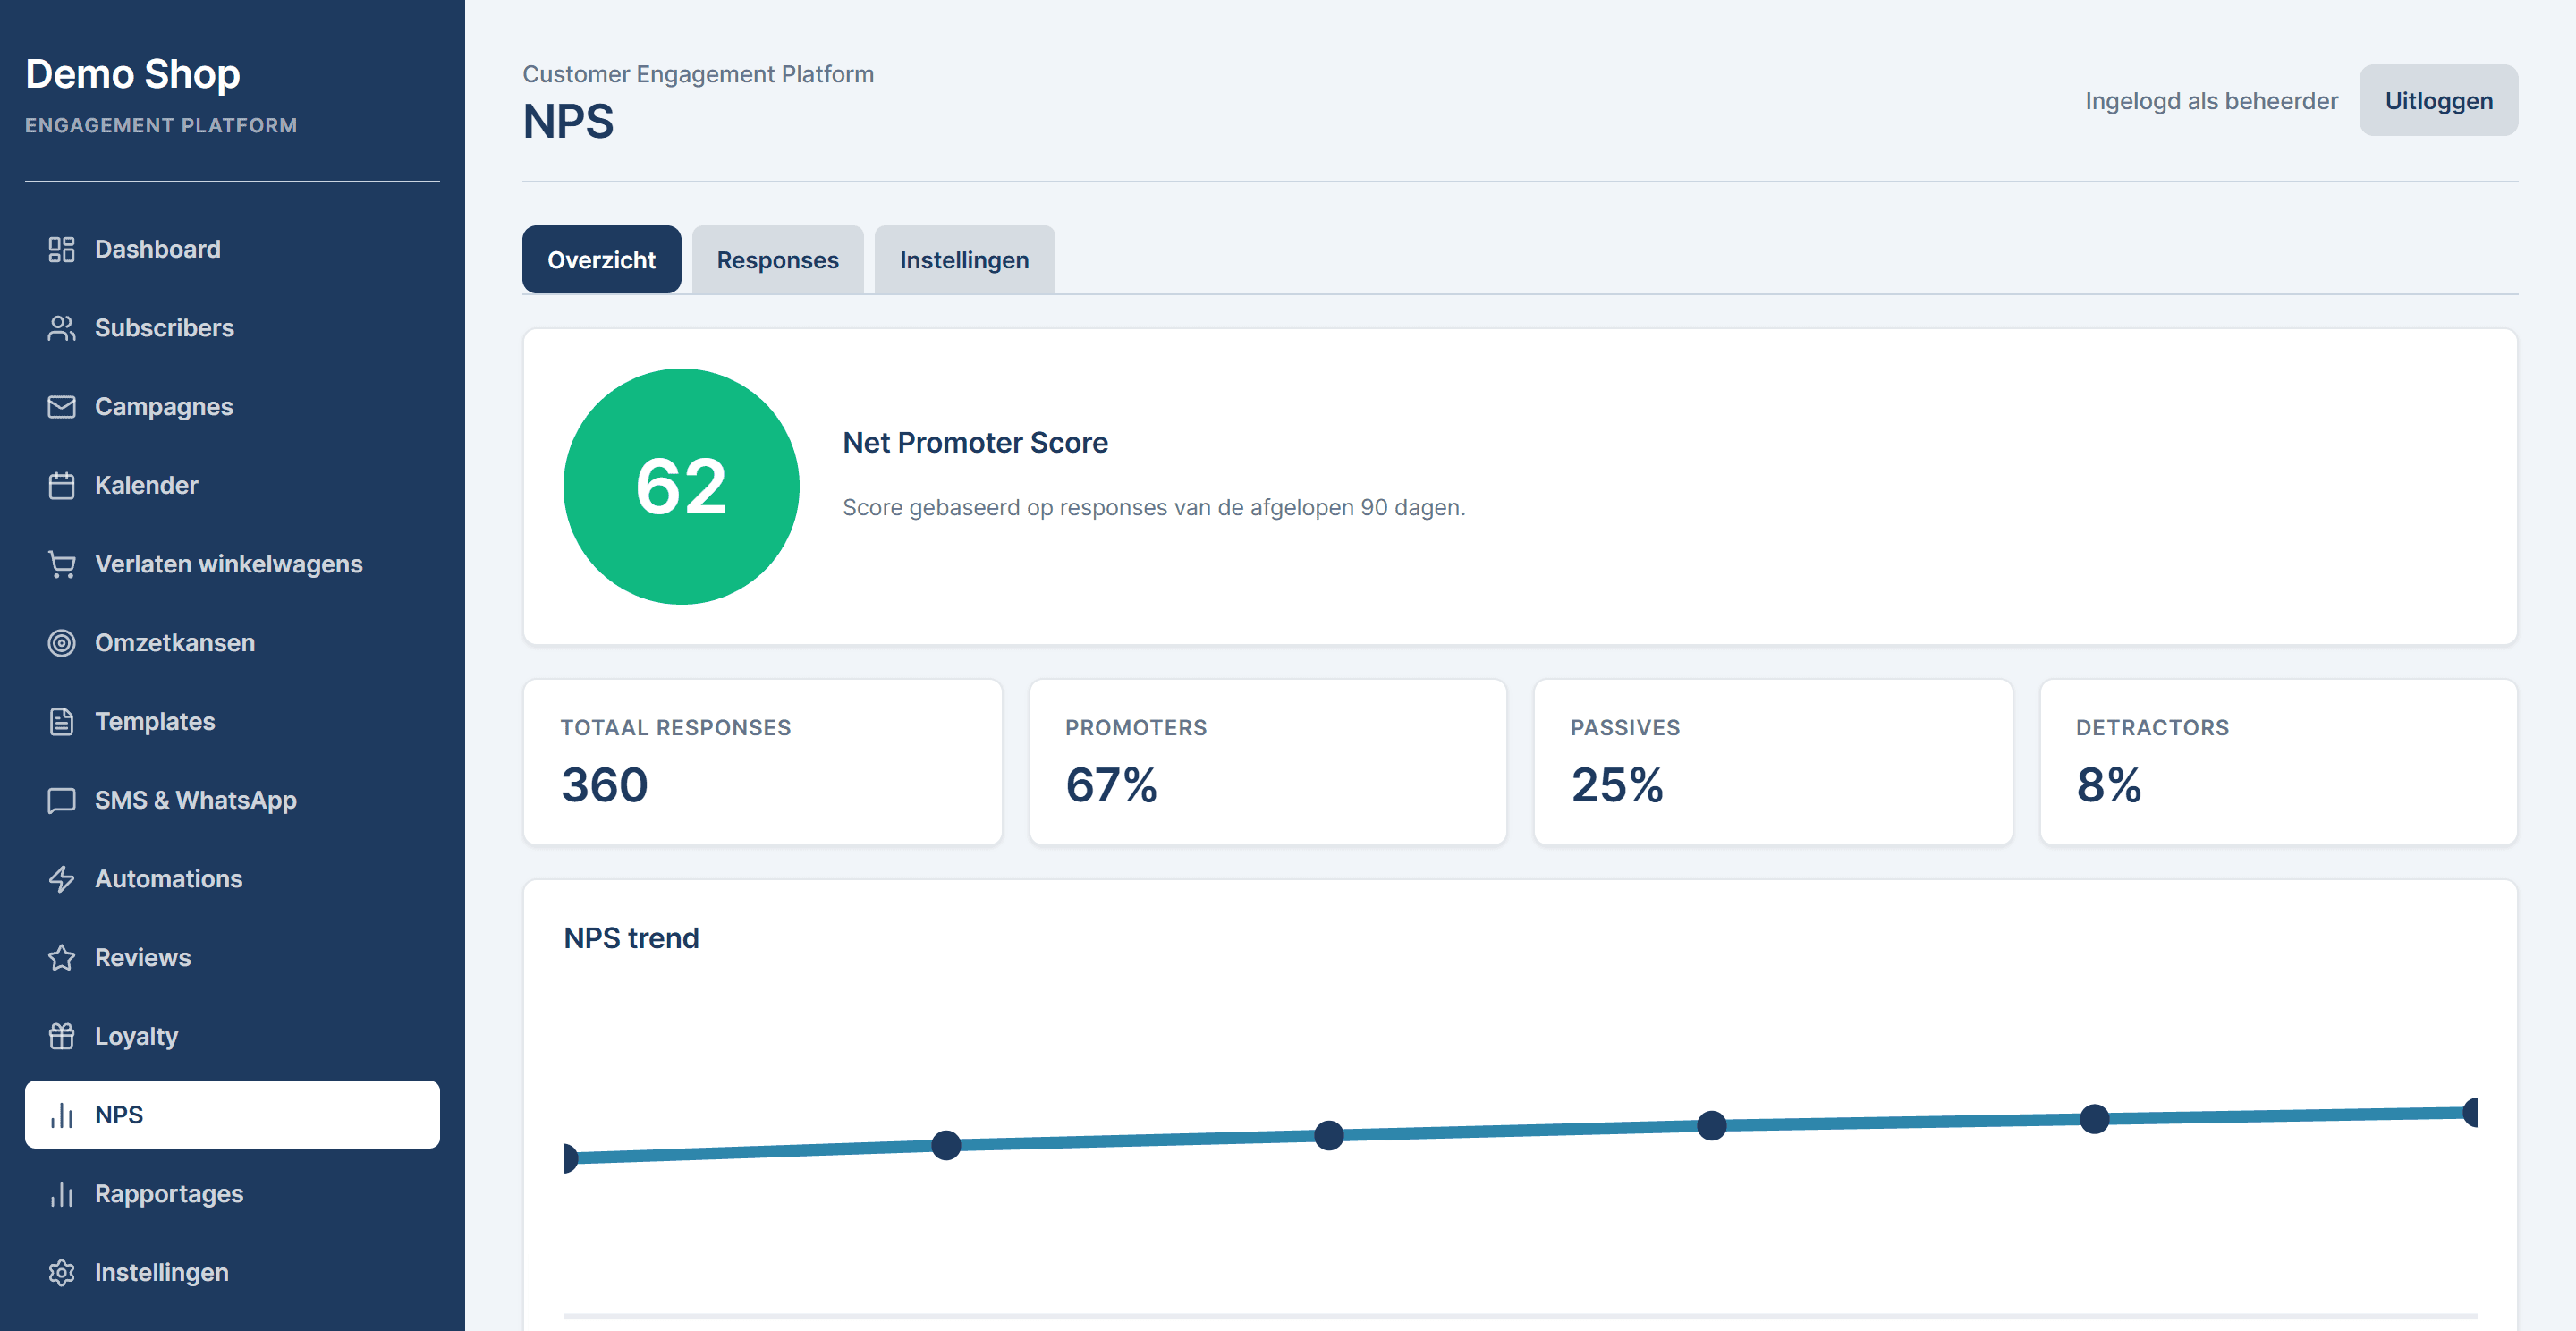Switch to the Overzicht tab
The image size is (2576, 1331).
pyautogui.click(x=601, y=260)
